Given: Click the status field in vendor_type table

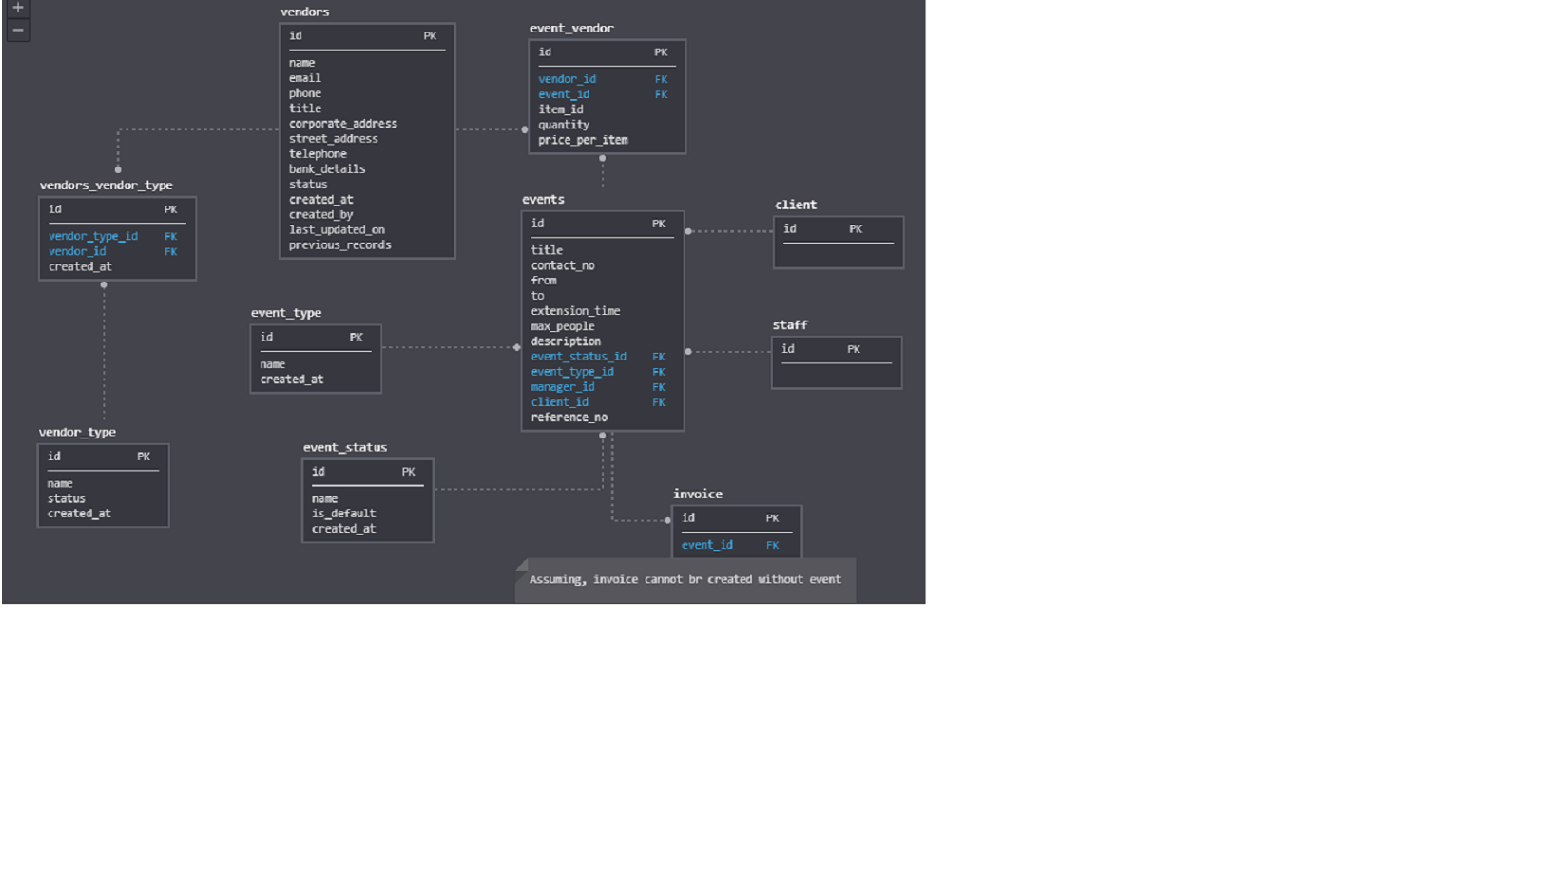Looking at the screenshot, I should coord(66,499).
